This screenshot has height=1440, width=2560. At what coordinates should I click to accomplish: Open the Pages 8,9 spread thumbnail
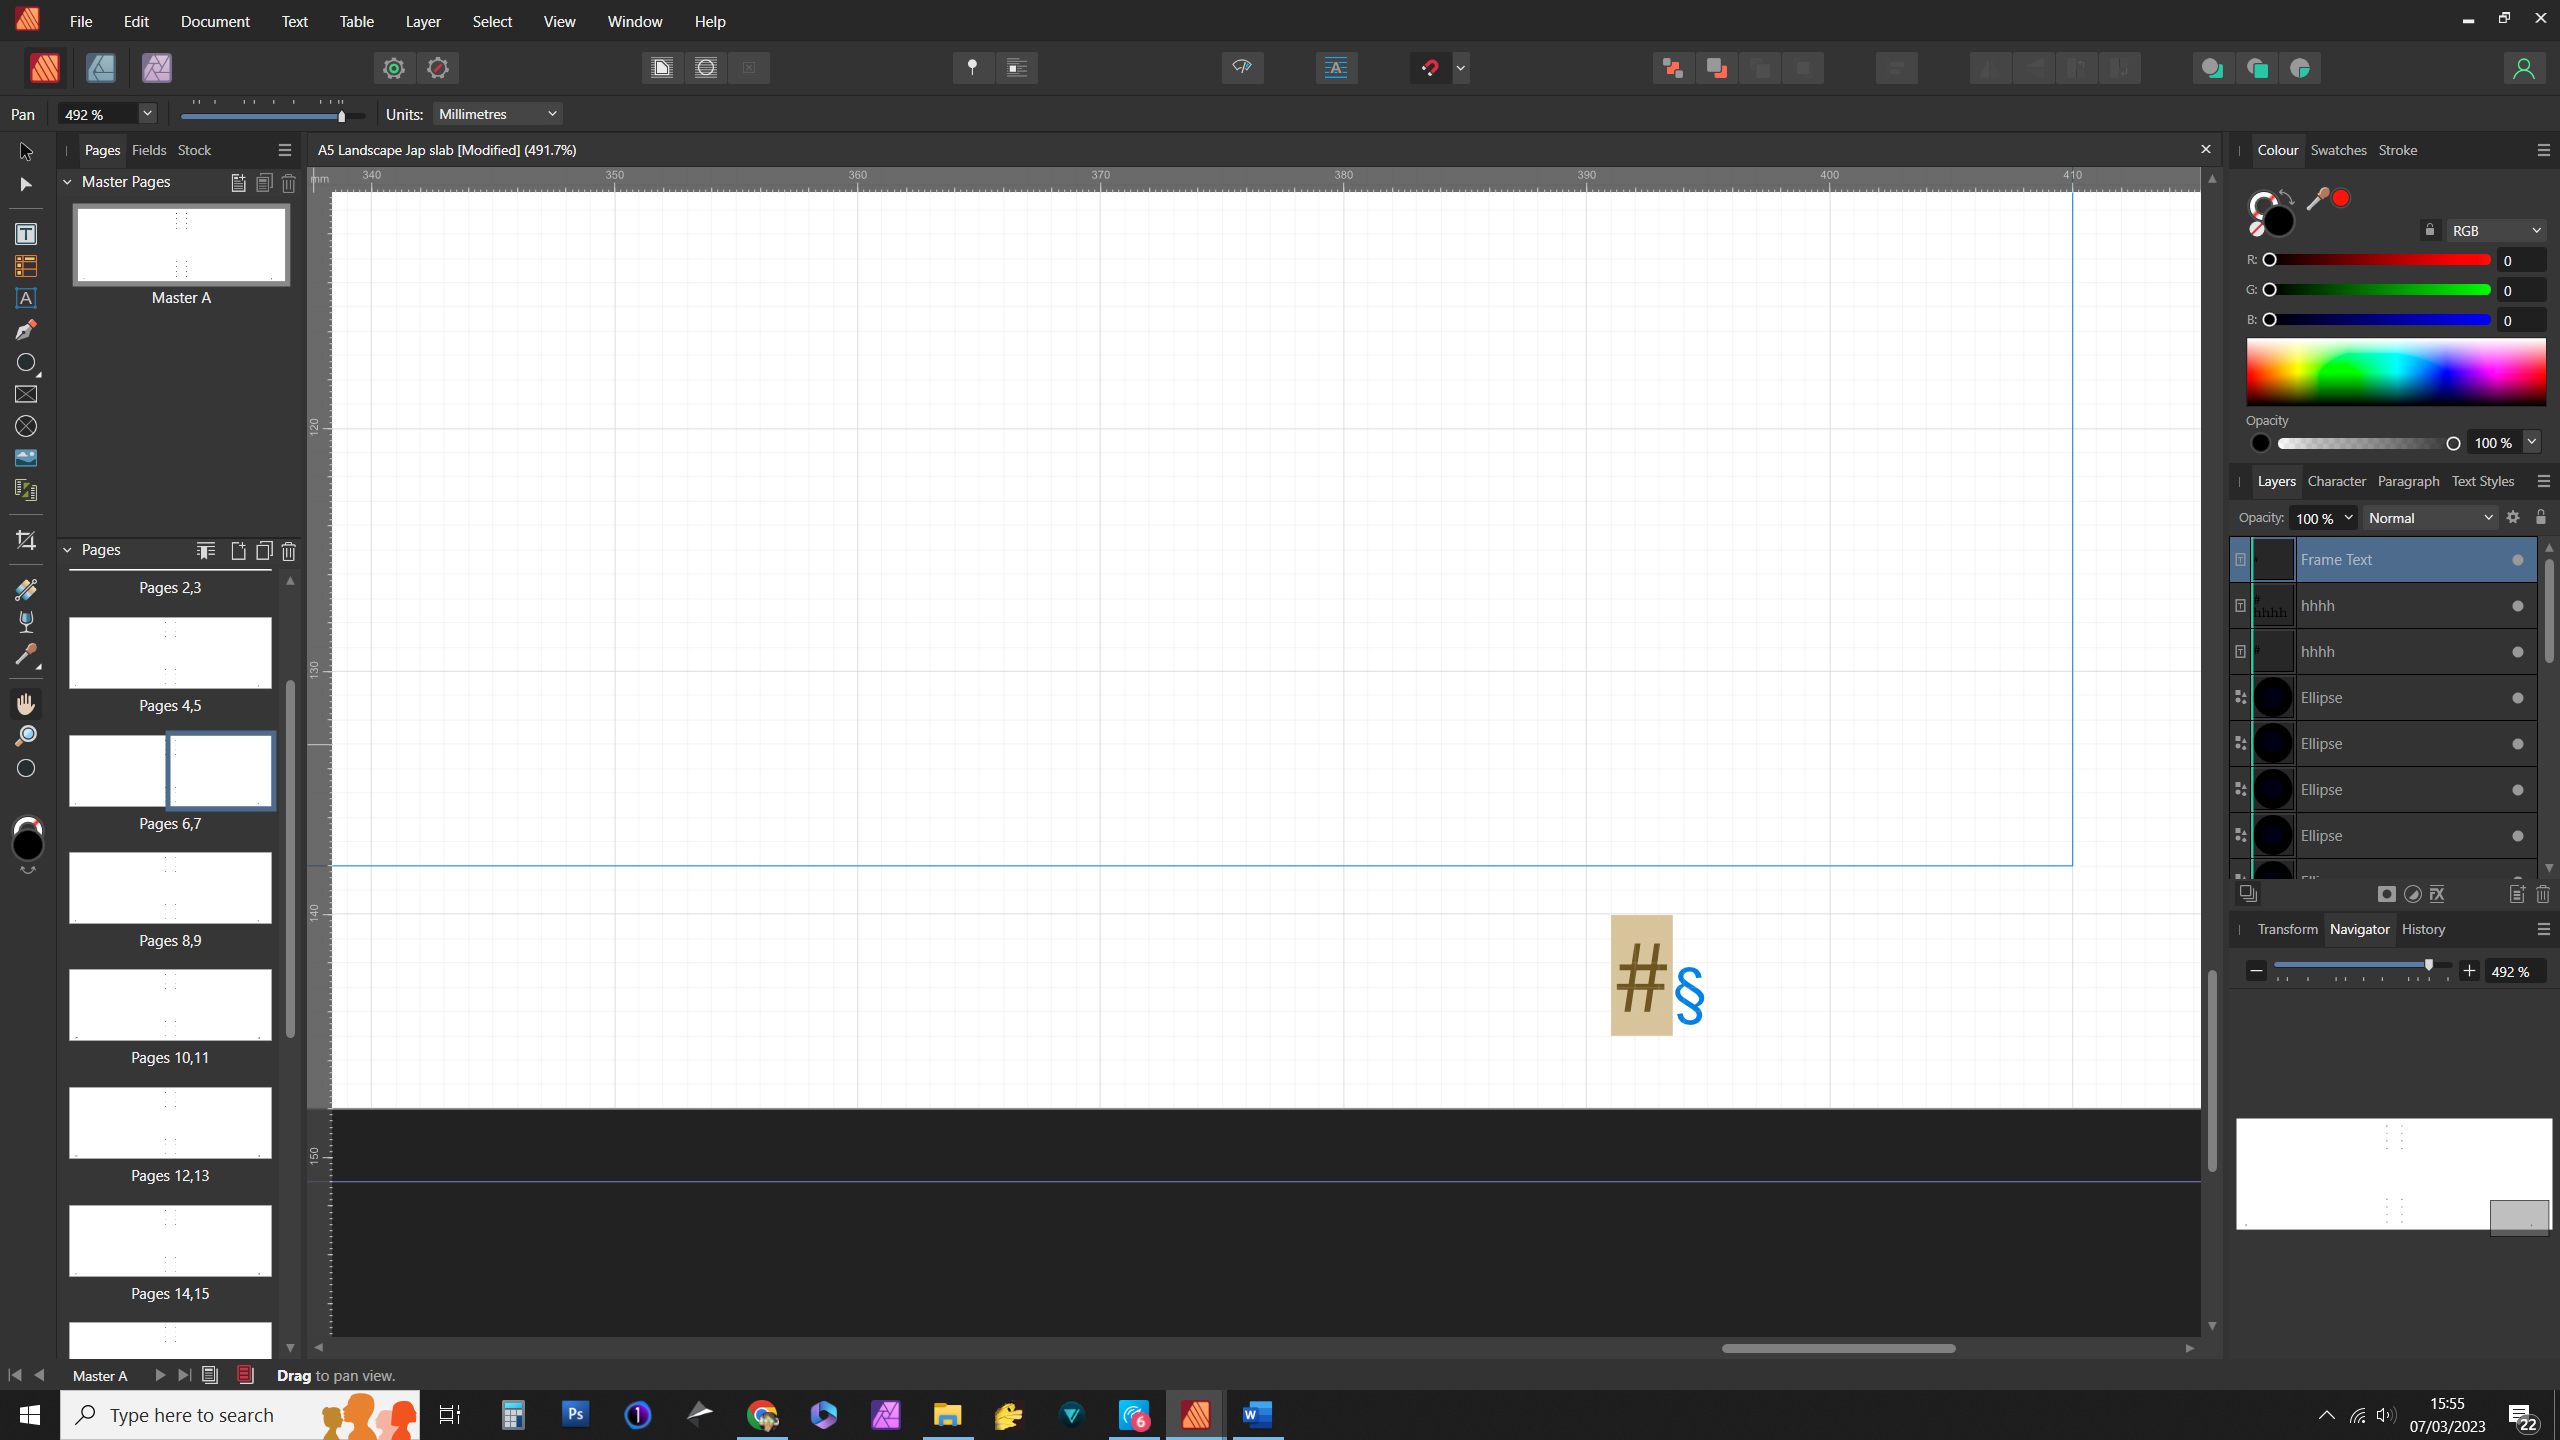pyautogui.click(x=170, y=888)
